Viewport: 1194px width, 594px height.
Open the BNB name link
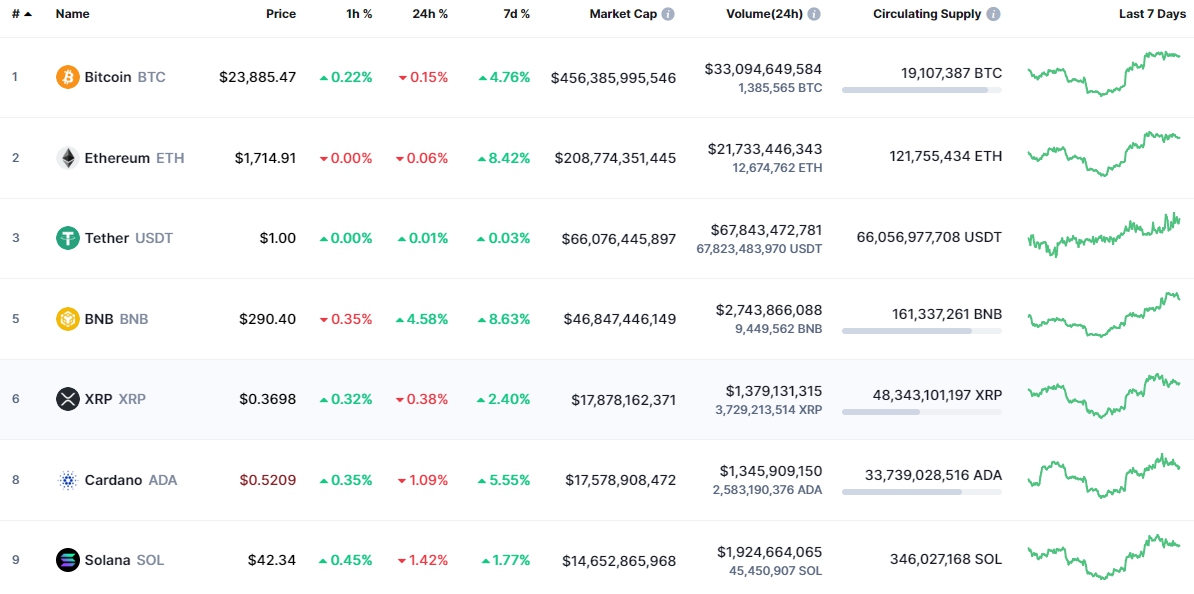[99, 319]
